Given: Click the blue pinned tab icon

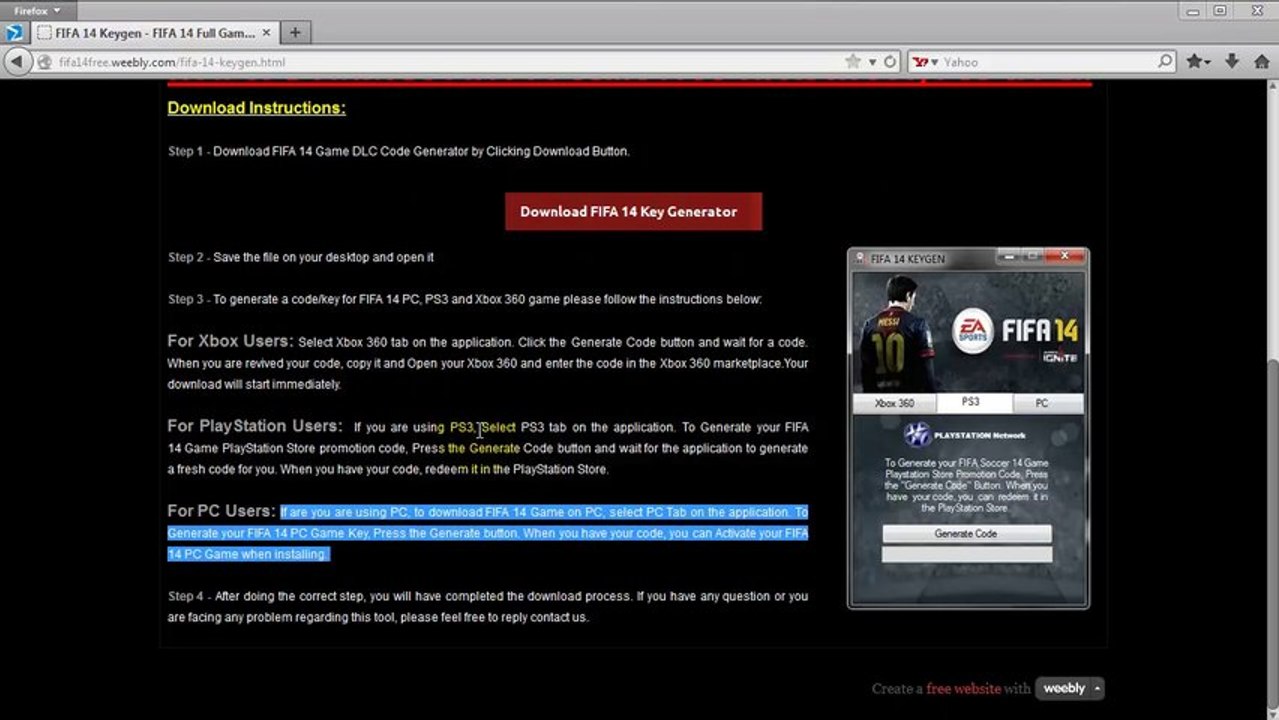Looking at the screenshot, I should [x=14, y=33].
